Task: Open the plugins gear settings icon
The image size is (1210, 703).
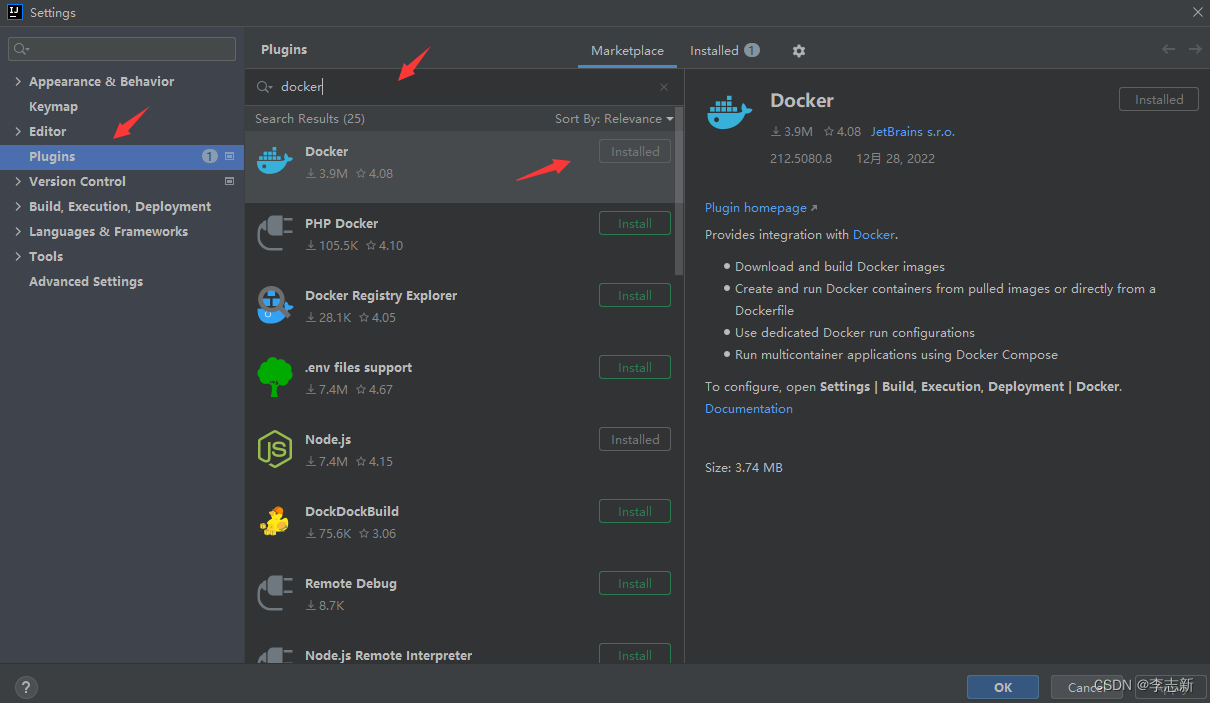Action: [x=798, y=51]
